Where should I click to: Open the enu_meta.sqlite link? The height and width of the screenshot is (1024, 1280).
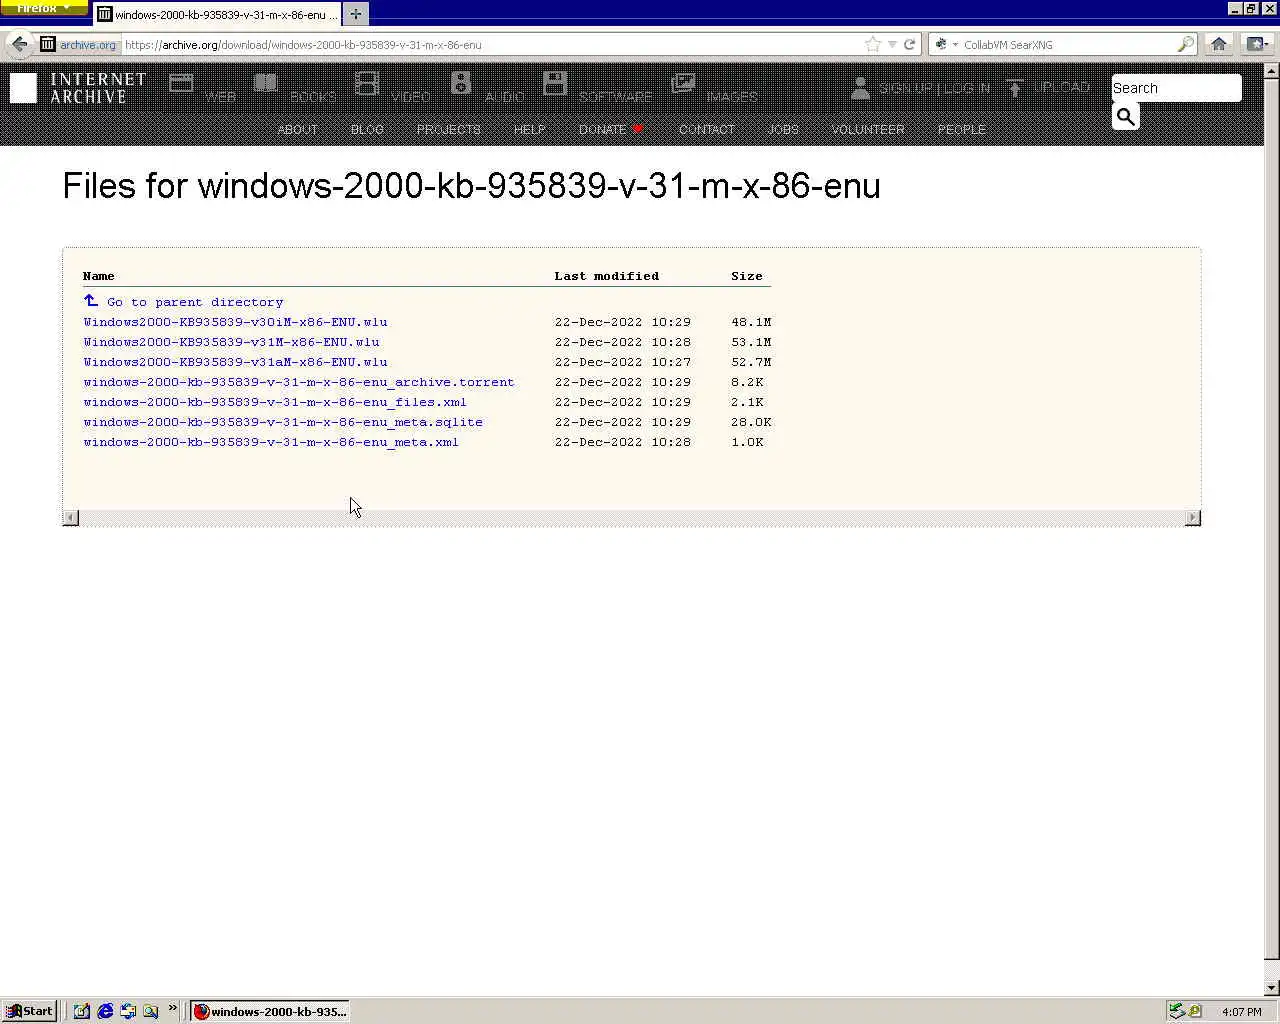coord(283,422)
